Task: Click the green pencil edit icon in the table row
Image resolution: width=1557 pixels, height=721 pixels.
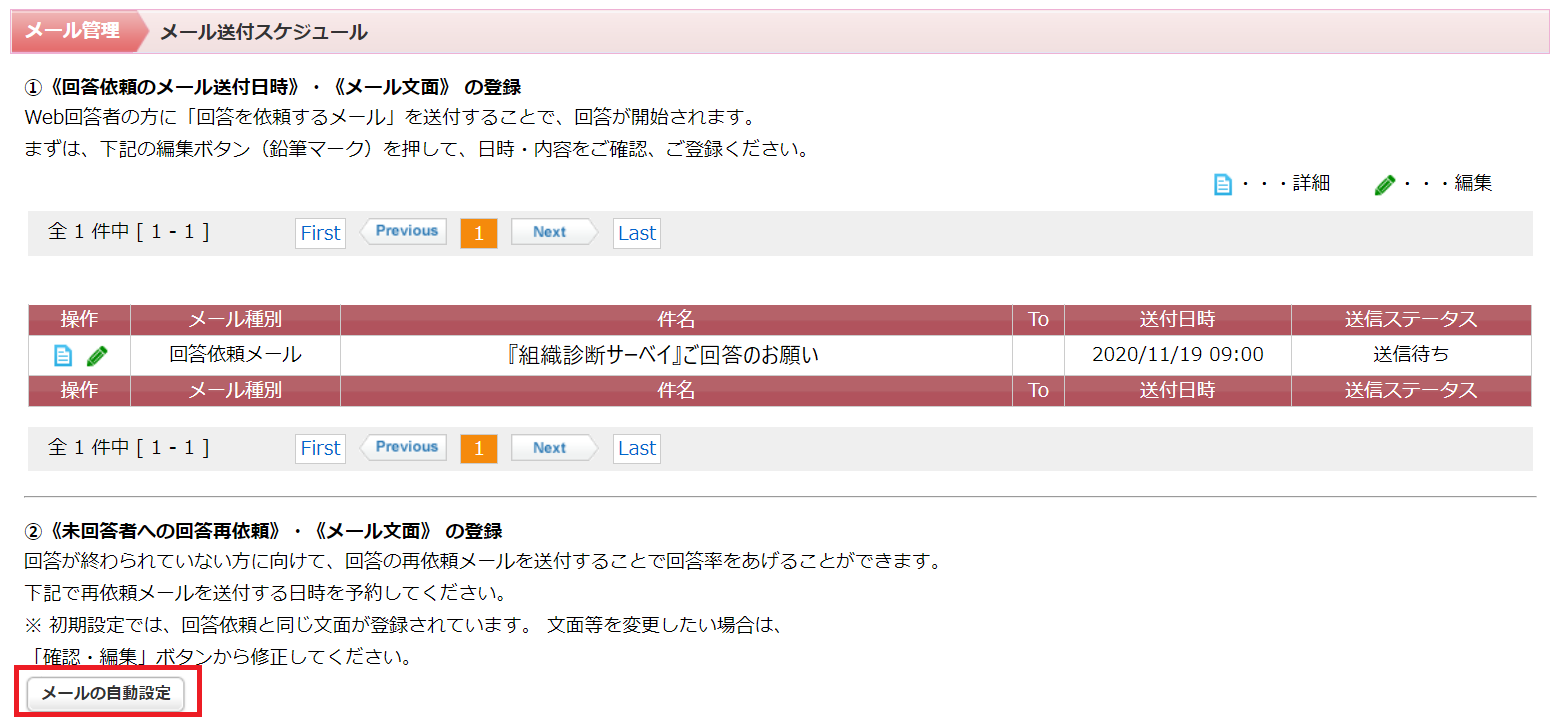Action: [x=97, y=355]
